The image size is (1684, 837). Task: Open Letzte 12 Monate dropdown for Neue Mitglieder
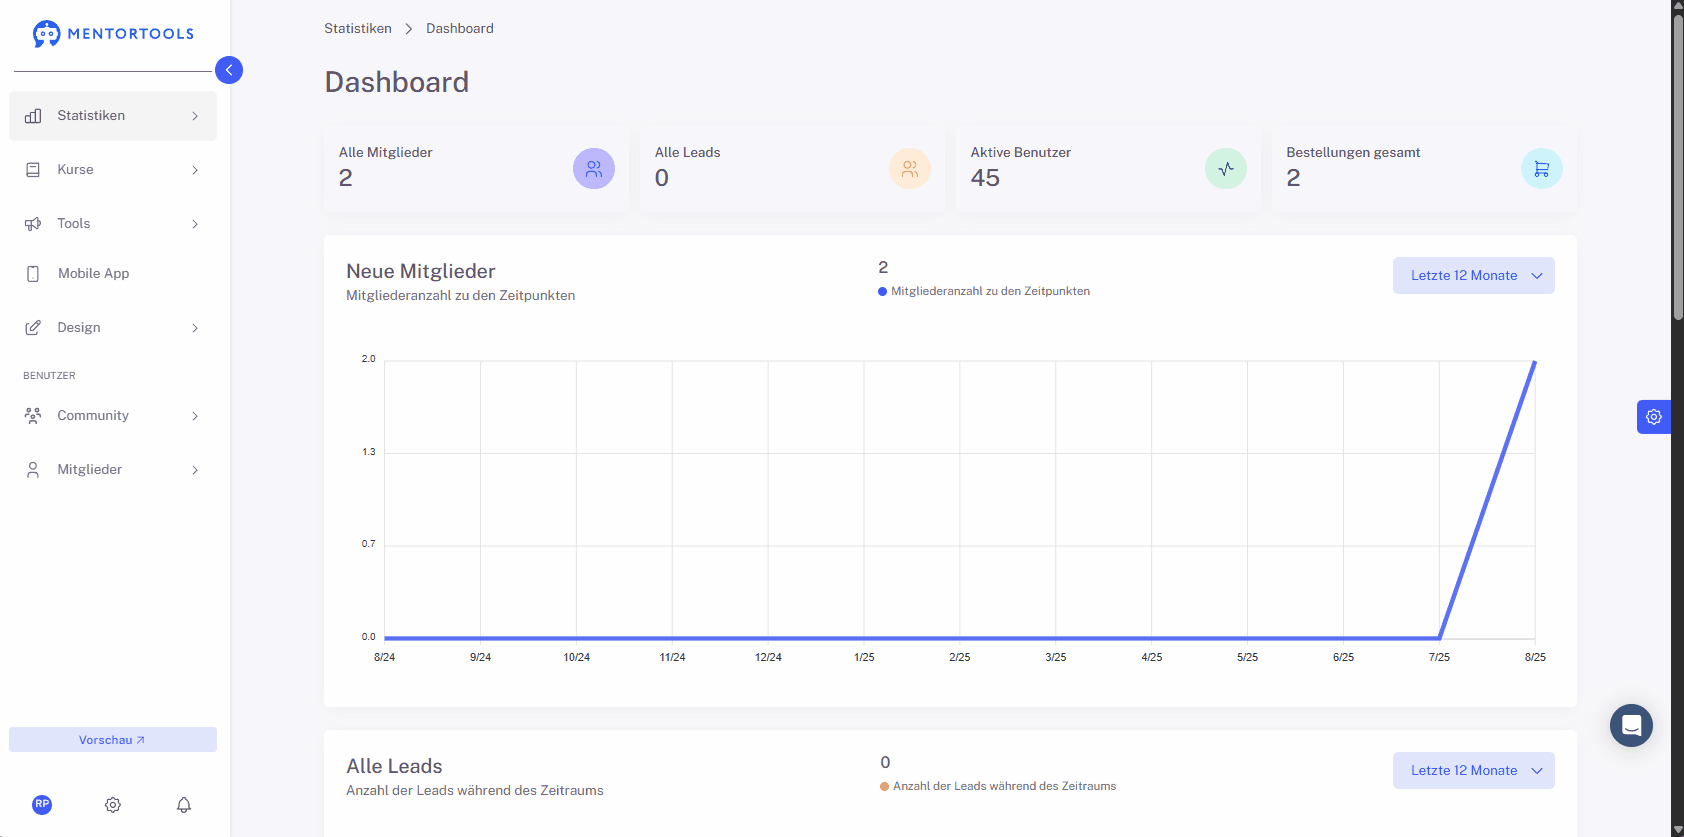coord(1474,276)
